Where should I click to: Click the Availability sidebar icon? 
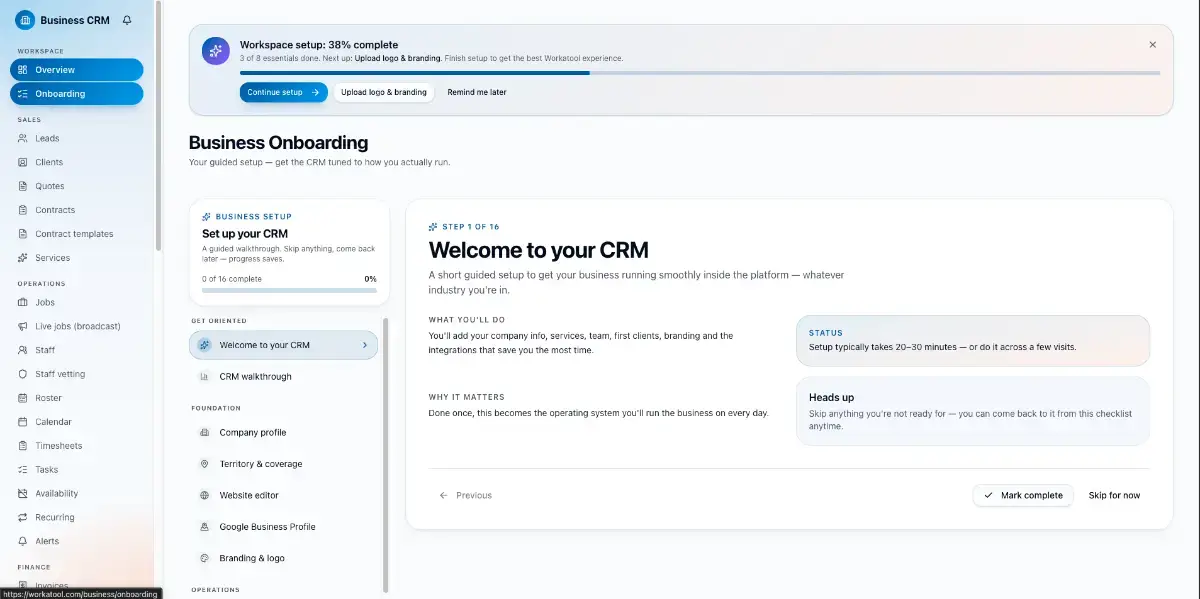click(23, 493)
